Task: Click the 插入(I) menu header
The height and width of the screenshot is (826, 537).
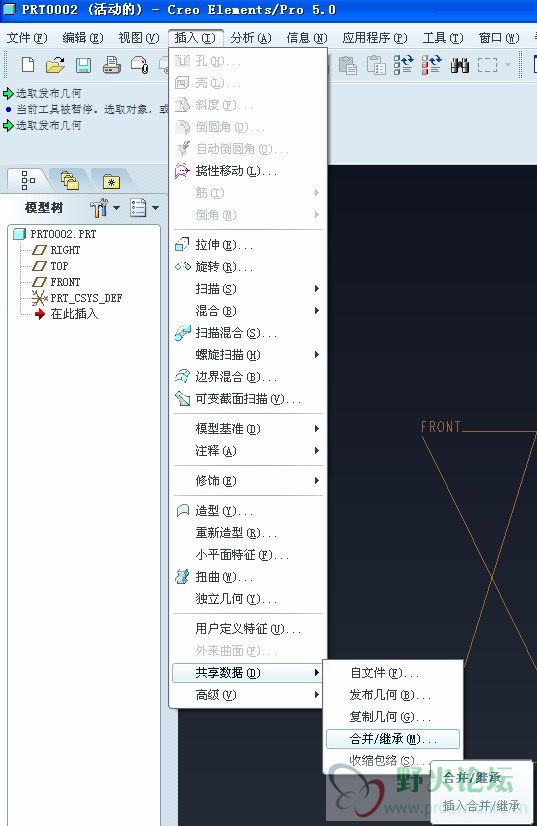Action: tap(195, 37)
